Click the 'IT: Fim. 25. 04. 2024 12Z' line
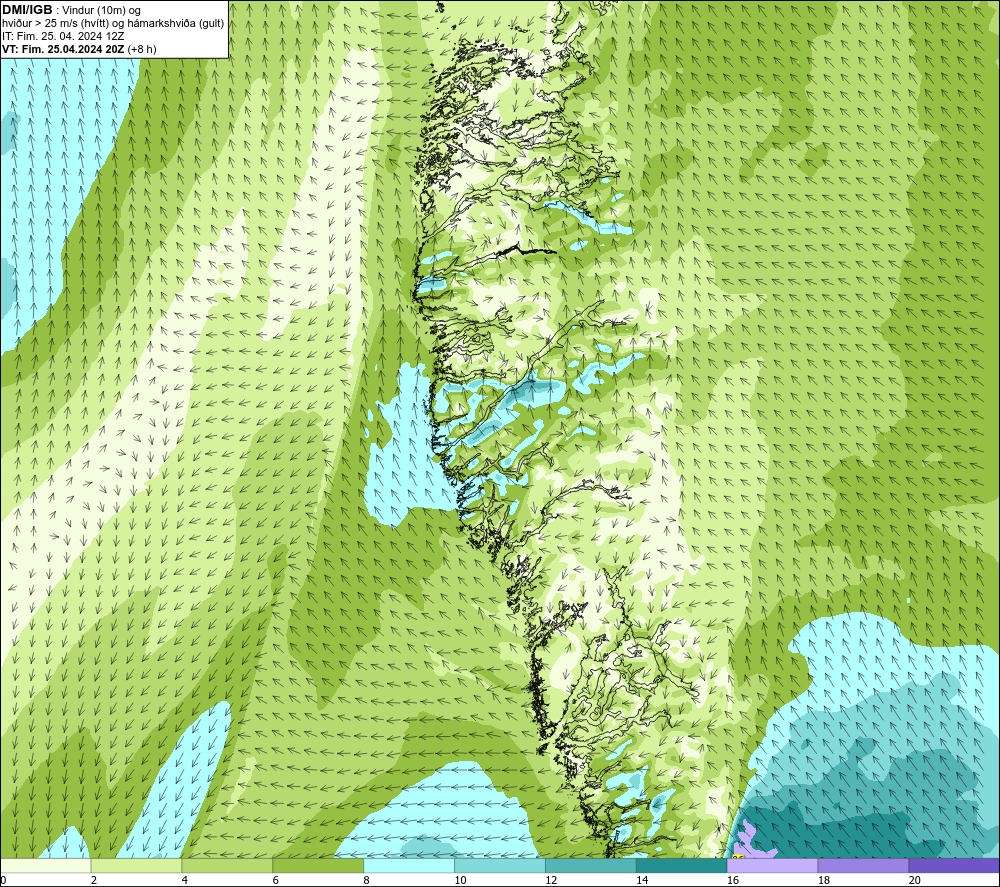 [63, 36]
